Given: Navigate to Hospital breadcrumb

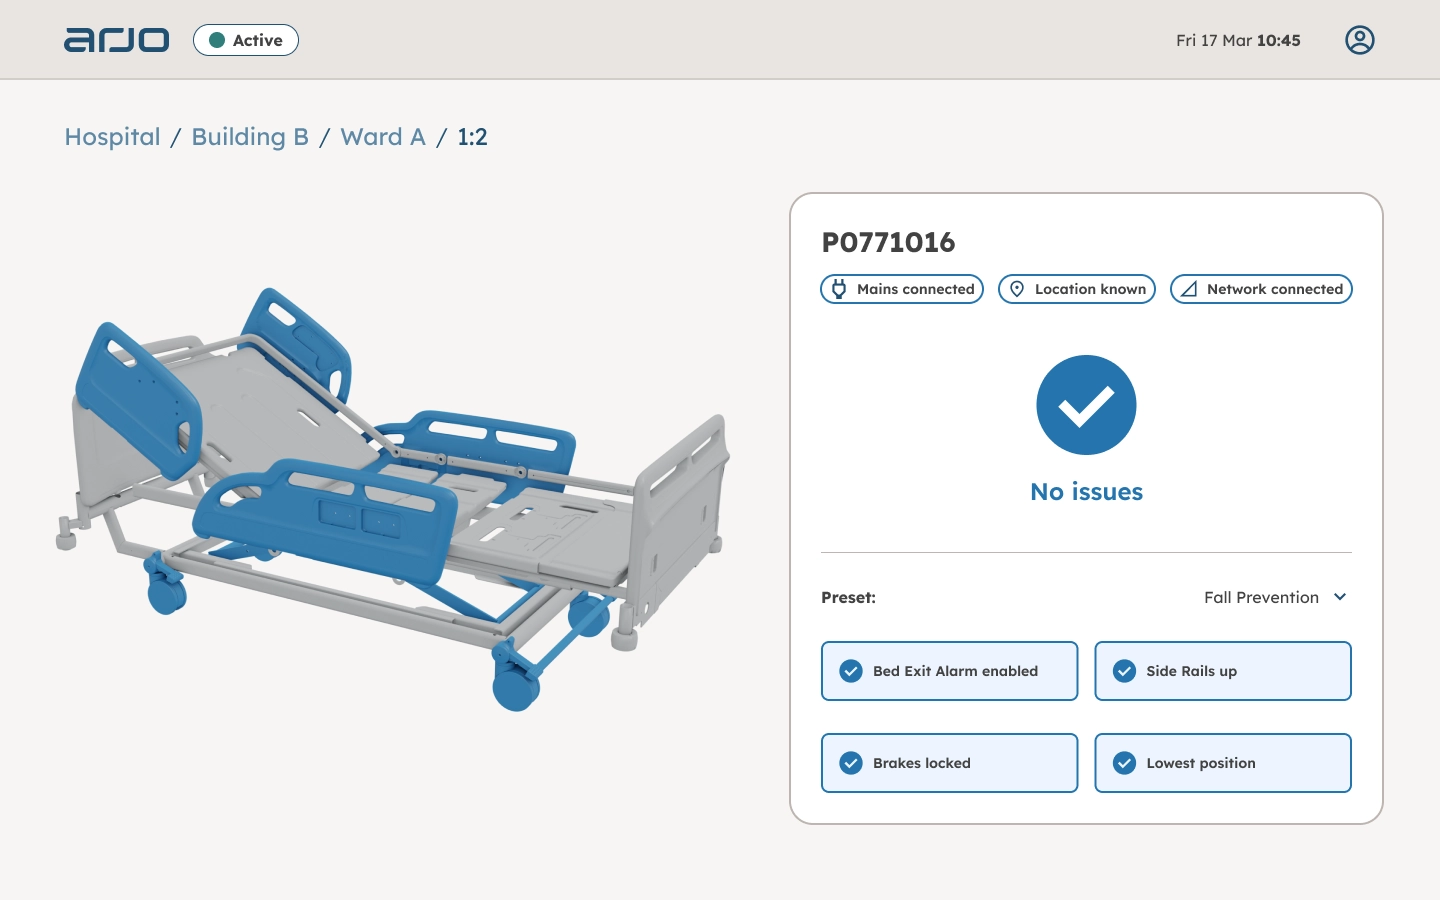Looking at the screenshot, I should pos(112,137).
